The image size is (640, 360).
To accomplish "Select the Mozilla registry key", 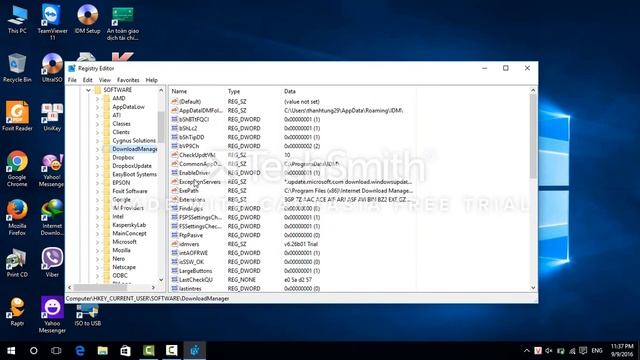I will [121, 250].
